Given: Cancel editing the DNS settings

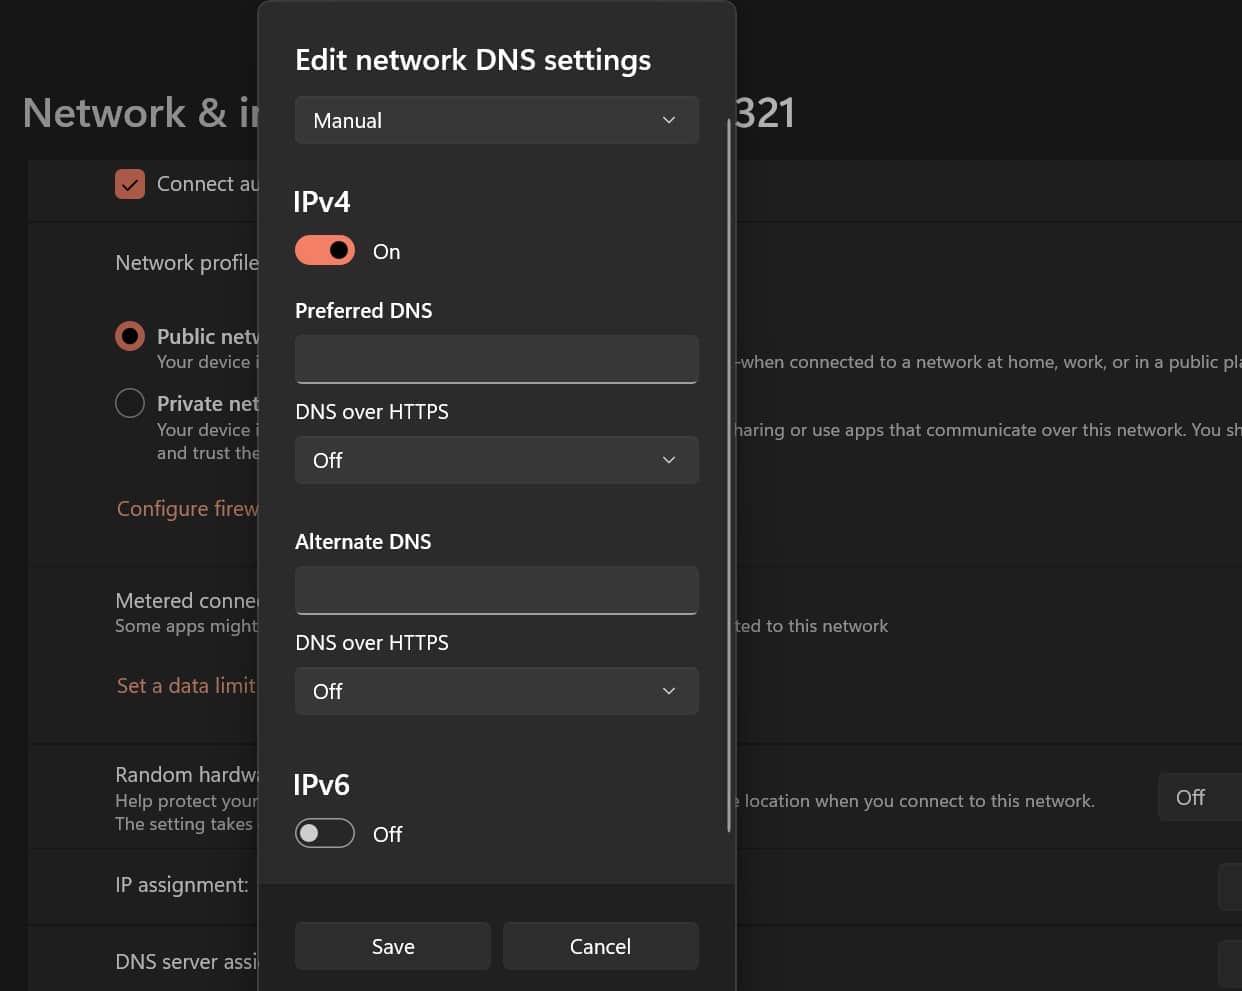Looking at the screenshot, I should point(600,945).
